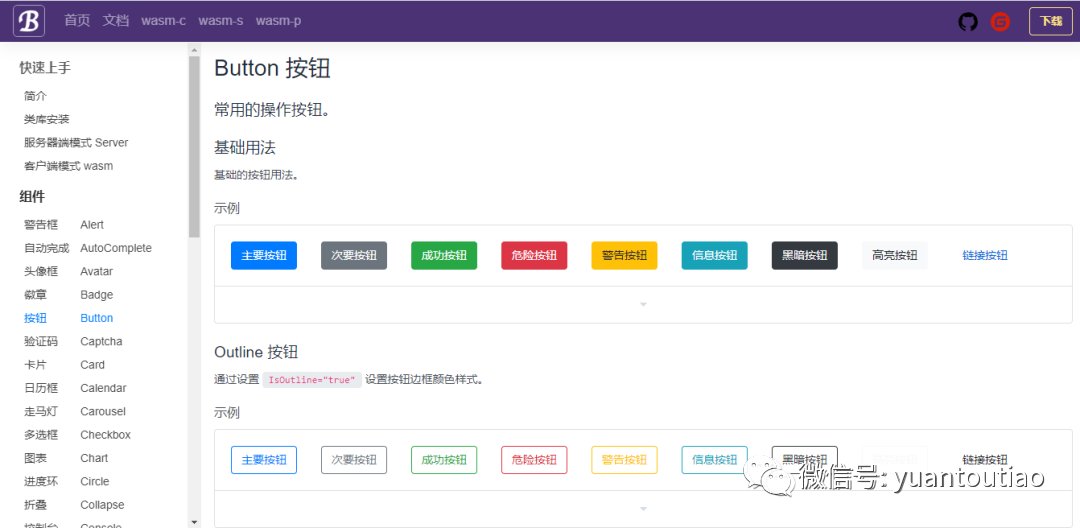Open the wasm-c nav link
This screenshot has height=528, width=1080.
(x=163, y=21)
